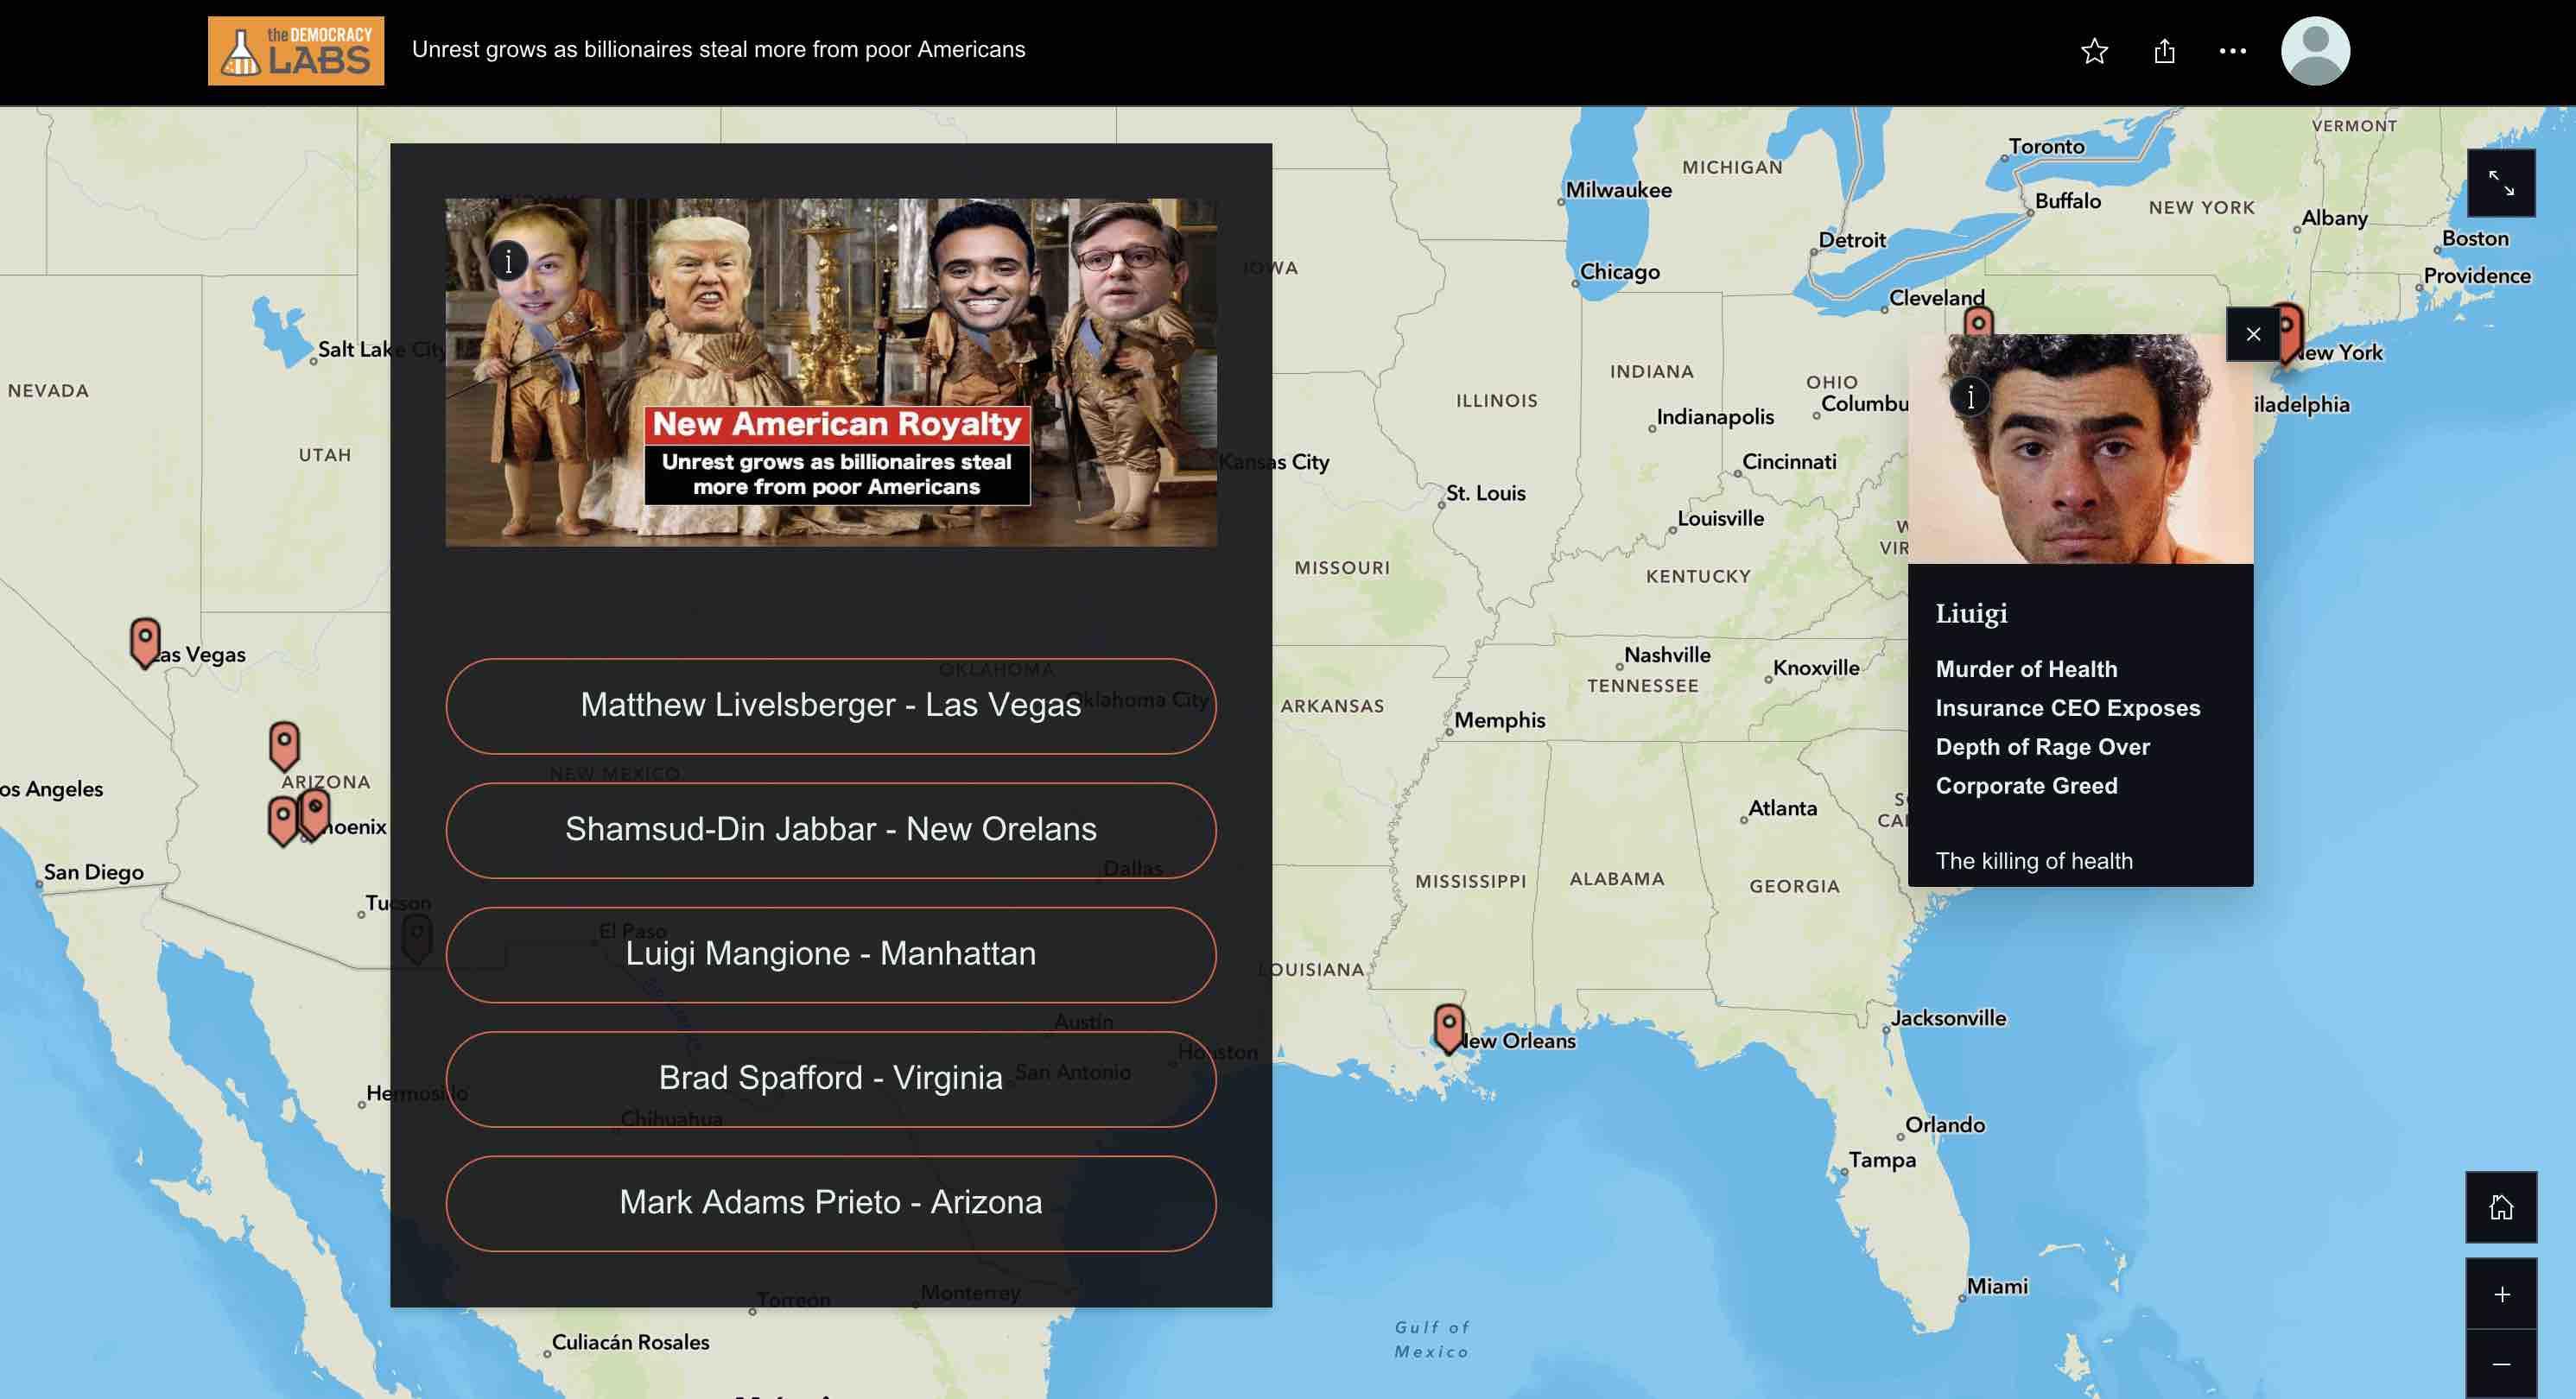Click the Buffalo city label
2576x1399 pixels.
pyautogui.click(x=2067, y=201)
